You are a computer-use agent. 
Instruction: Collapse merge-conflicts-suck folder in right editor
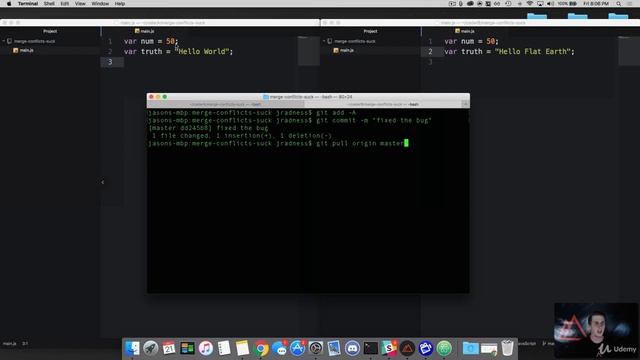324,41
